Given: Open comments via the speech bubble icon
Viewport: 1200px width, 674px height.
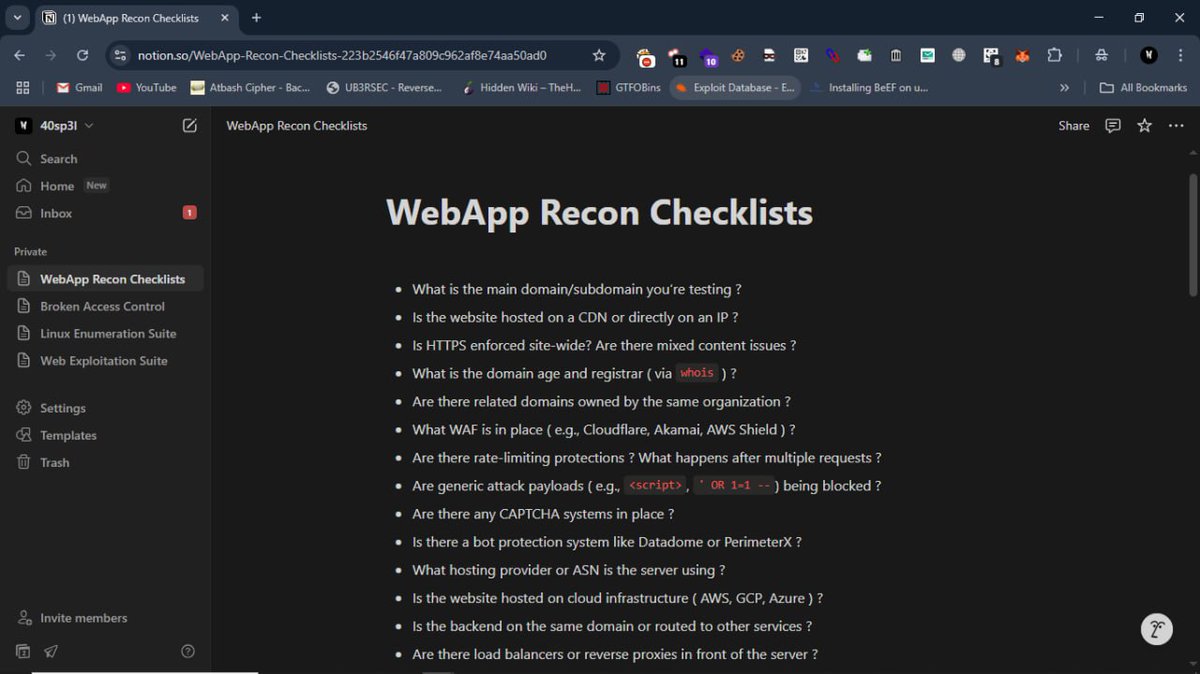Looking at the screenshot, I should click(x=1112, y=125).
